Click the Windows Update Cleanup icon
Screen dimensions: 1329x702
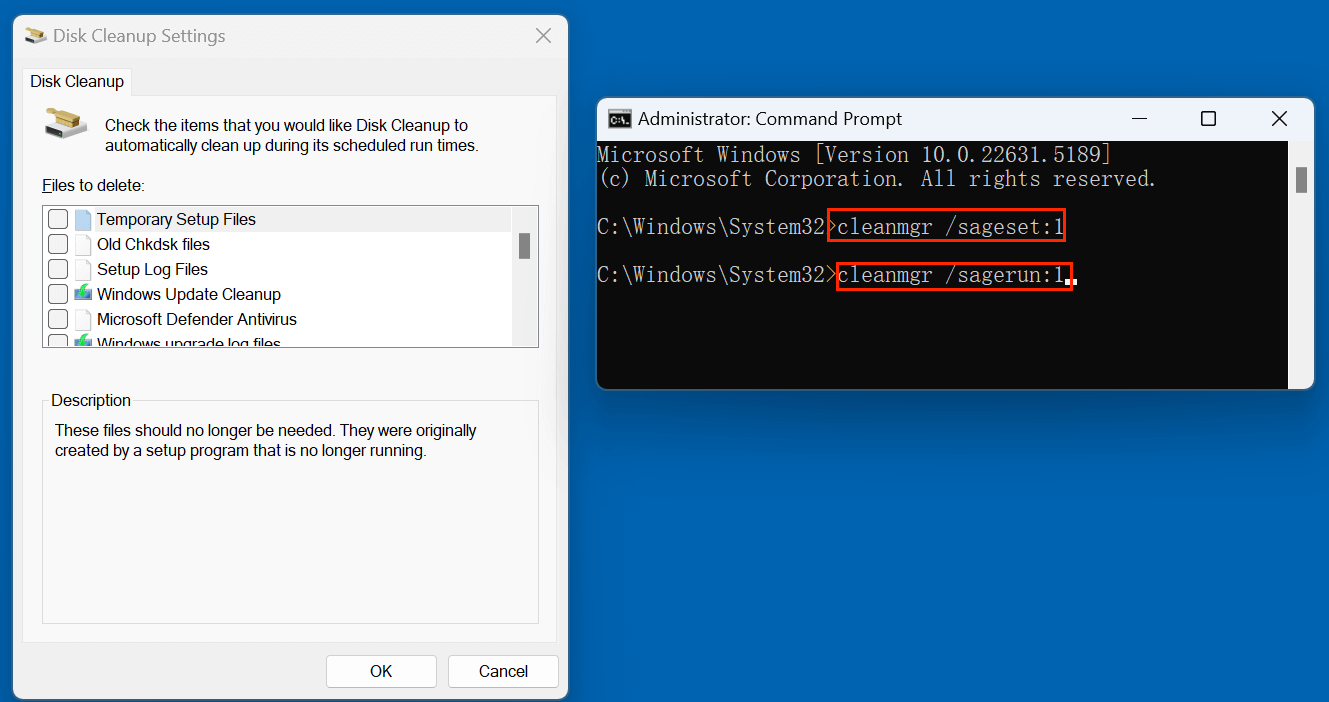click(x=84, y=294)
